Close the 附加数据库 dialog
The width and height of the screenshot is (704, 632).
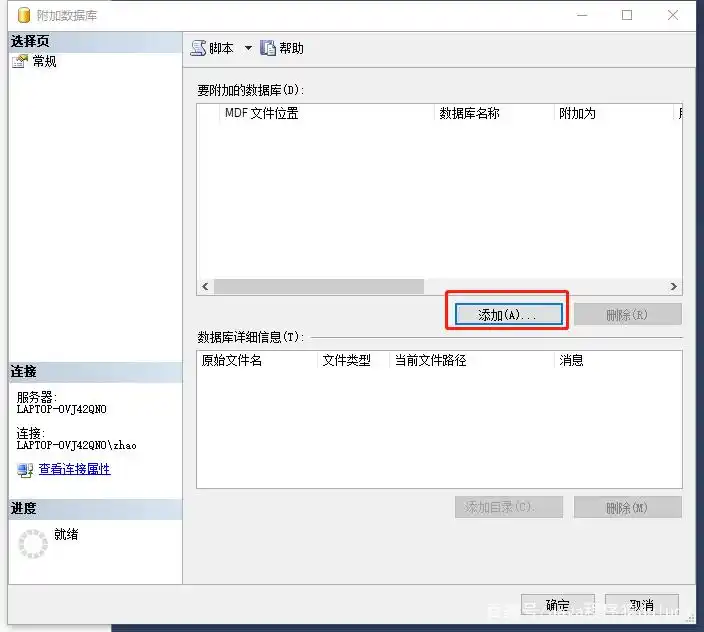(673, 15)
